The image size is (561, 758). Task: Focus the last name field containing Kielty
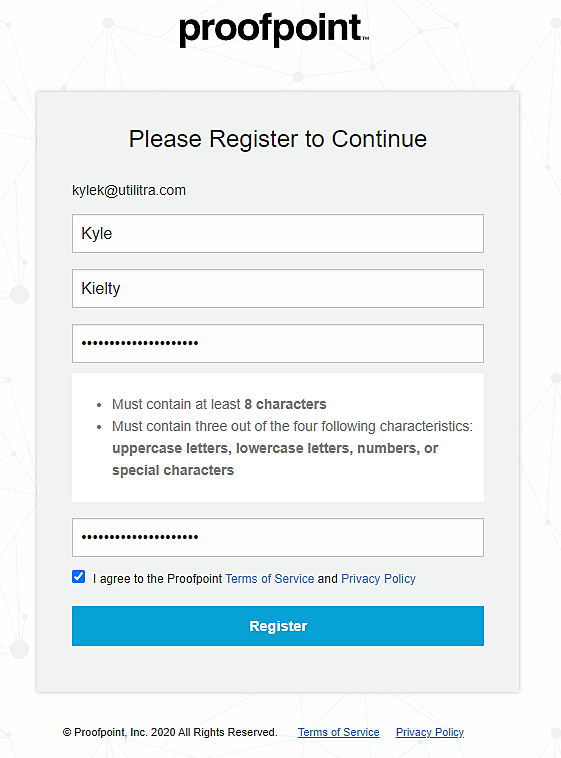(x=278, y=288)
